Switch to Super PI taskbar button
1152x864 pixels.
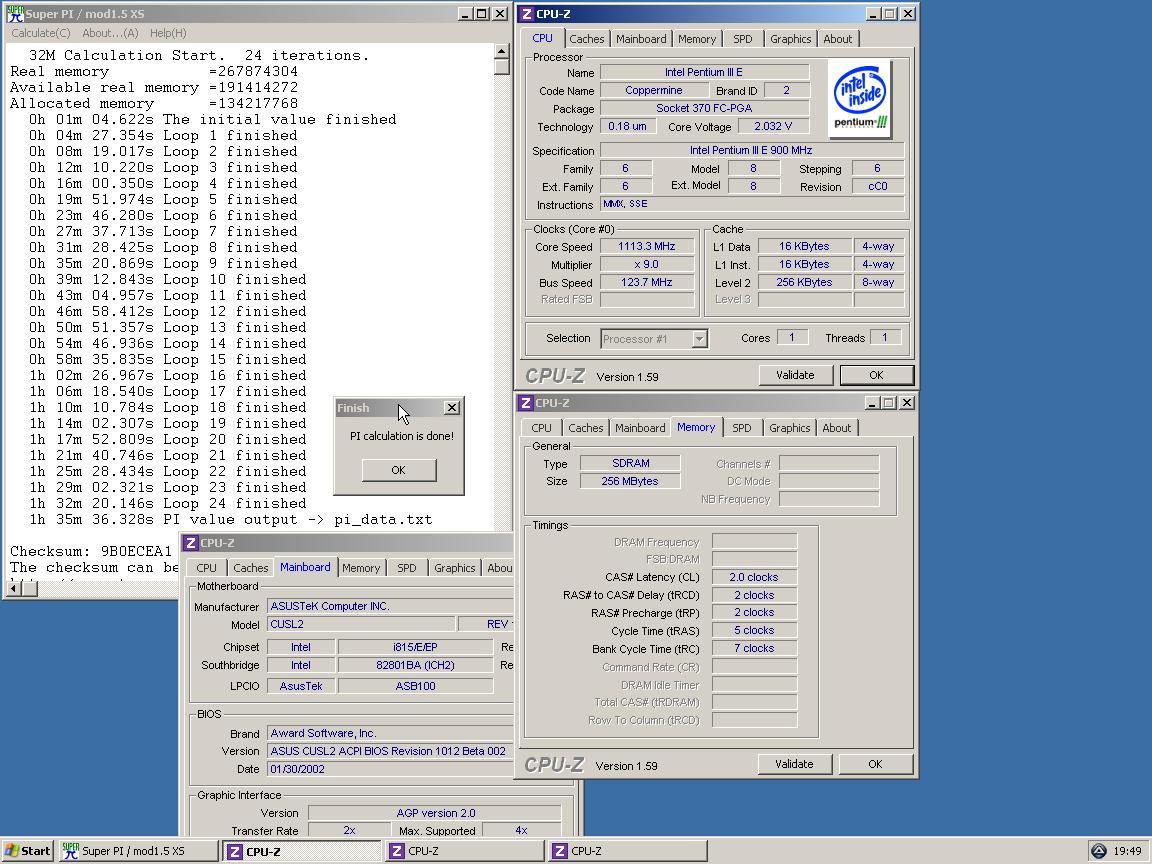(x=138, y=851)
